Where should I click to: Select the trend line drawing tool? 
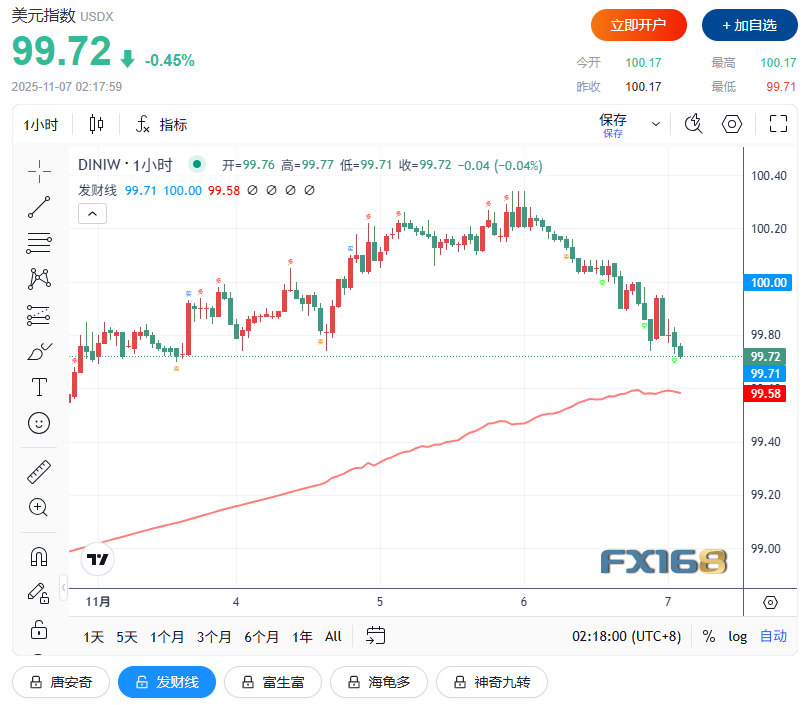39,207
